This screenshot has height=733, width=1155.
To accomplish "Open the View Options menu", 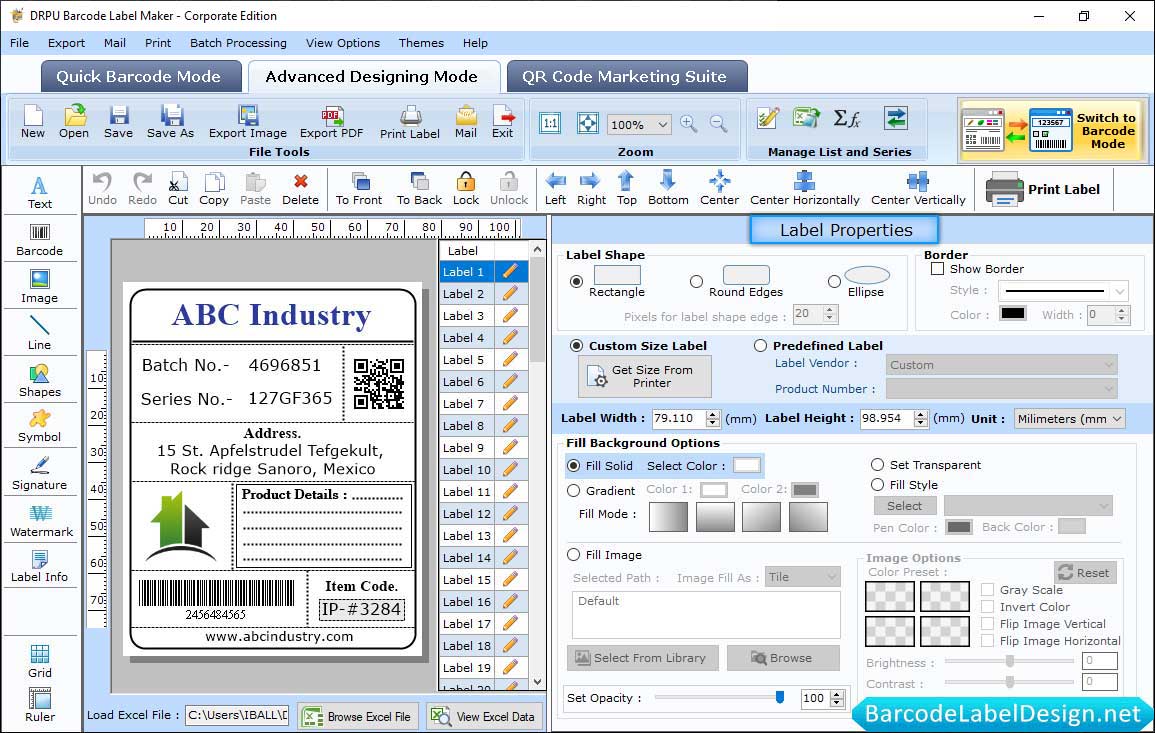I will (x=343, y=43).
